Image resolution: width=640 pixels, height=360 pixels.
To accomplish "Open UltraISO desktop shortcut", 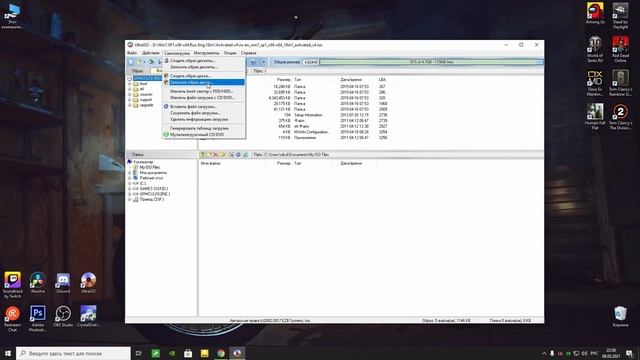I will 88,283.
